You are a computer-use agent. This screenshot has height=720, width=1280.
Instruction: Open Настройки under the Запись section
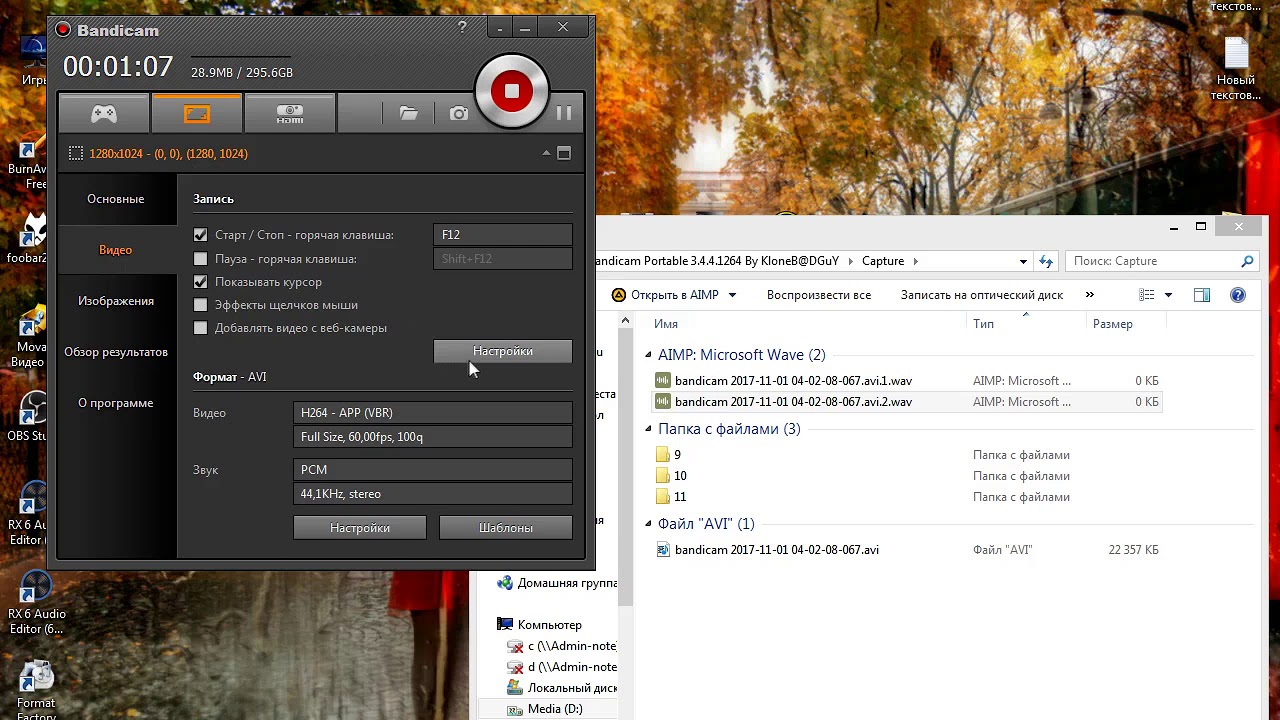click(503, 351)
